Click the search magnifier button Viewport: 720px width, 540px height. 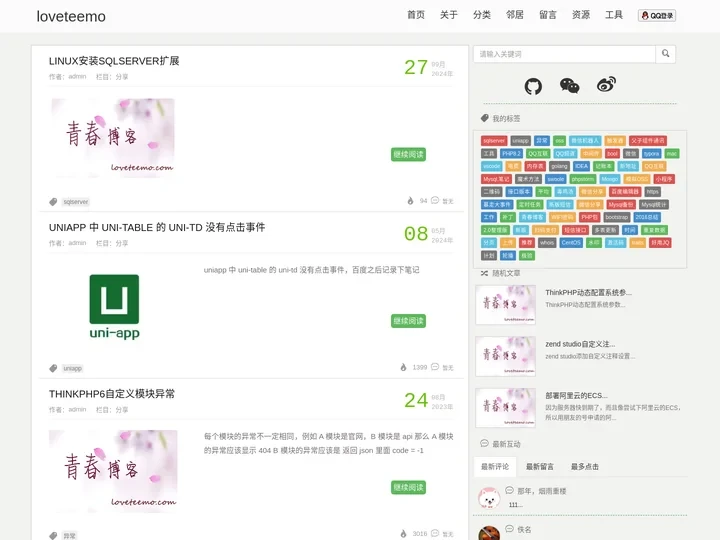click(665, 54)
